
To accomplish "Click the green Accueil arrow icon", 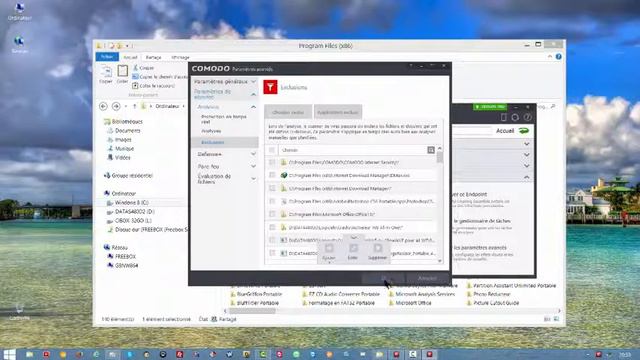I will 524,131.
